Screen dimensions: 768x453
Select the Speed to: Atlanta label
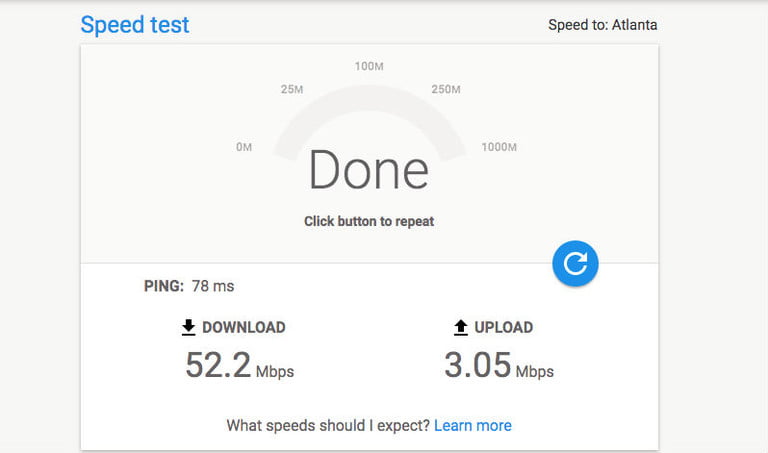[x=602, y=24]
